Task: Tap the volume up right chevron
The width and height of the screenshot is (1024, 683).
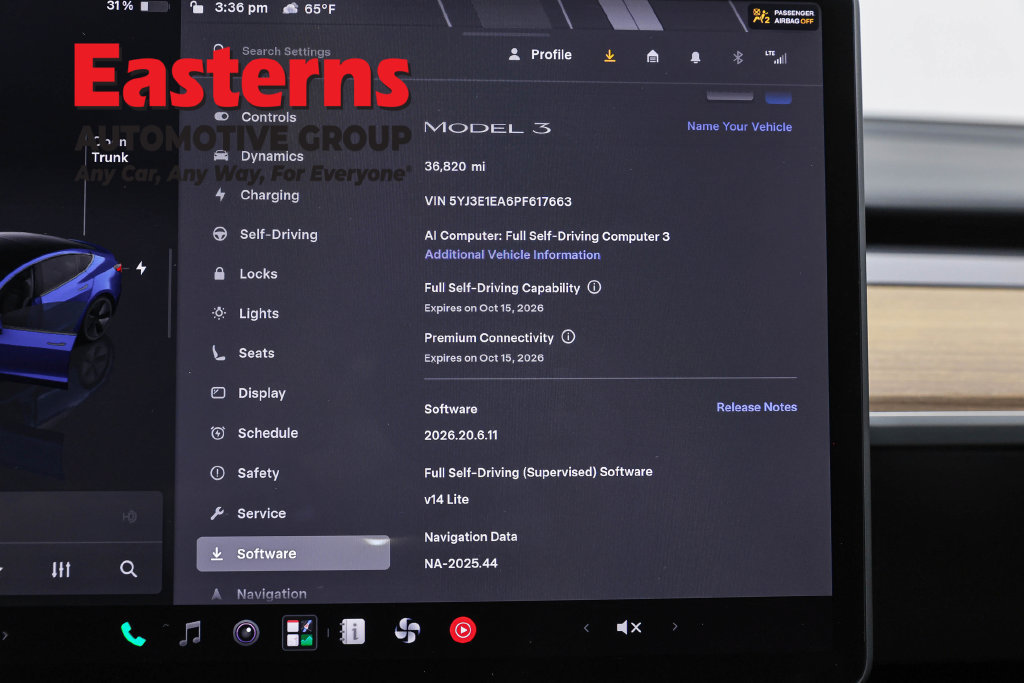Action: pyautogui.click(x=675, y=627)
